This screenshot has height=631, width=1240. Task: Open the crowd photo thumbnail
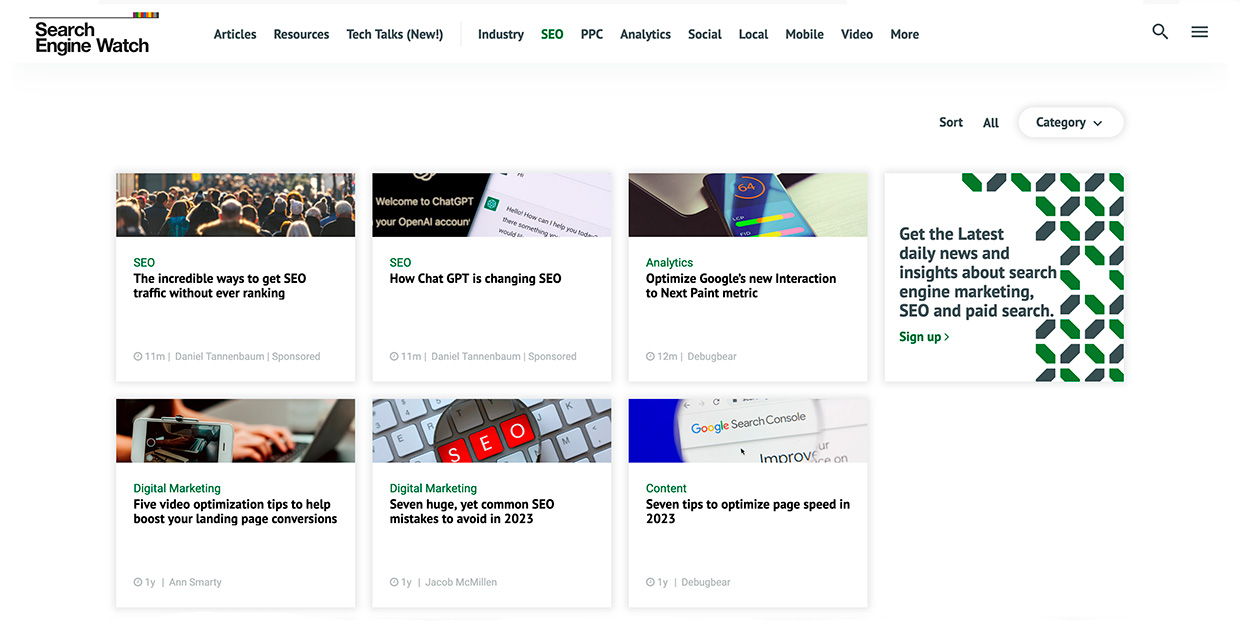coord(235,205)
